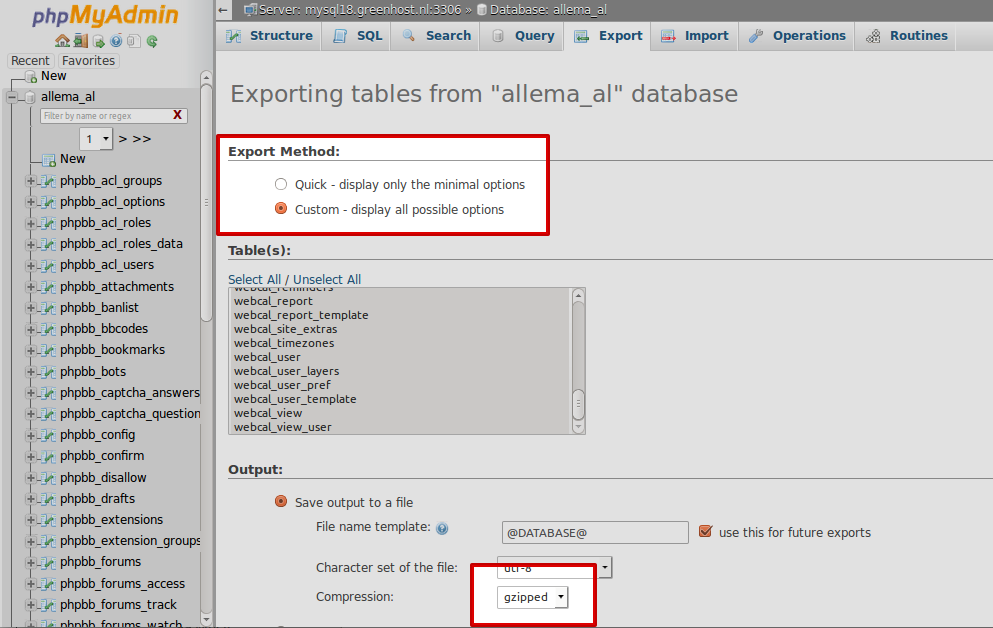Click the Unselect All link

coord(327,279)
